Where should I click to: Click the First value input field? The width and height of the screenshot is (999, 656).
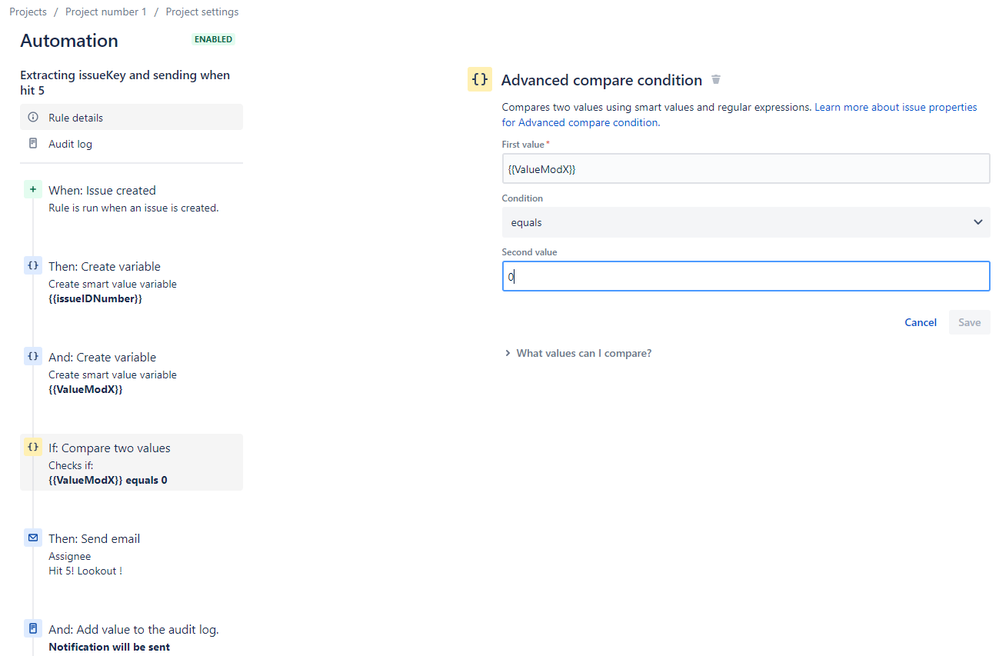click(745, 169)
